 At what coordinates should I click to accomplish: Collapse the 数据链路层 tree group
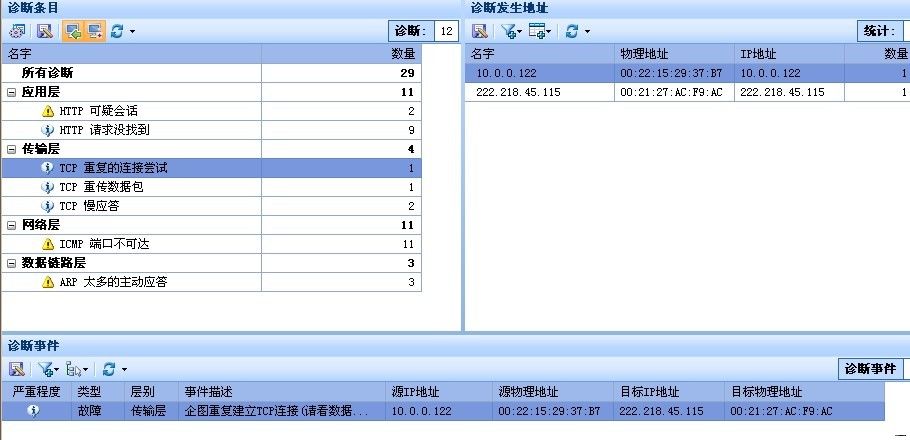[12, 263]
